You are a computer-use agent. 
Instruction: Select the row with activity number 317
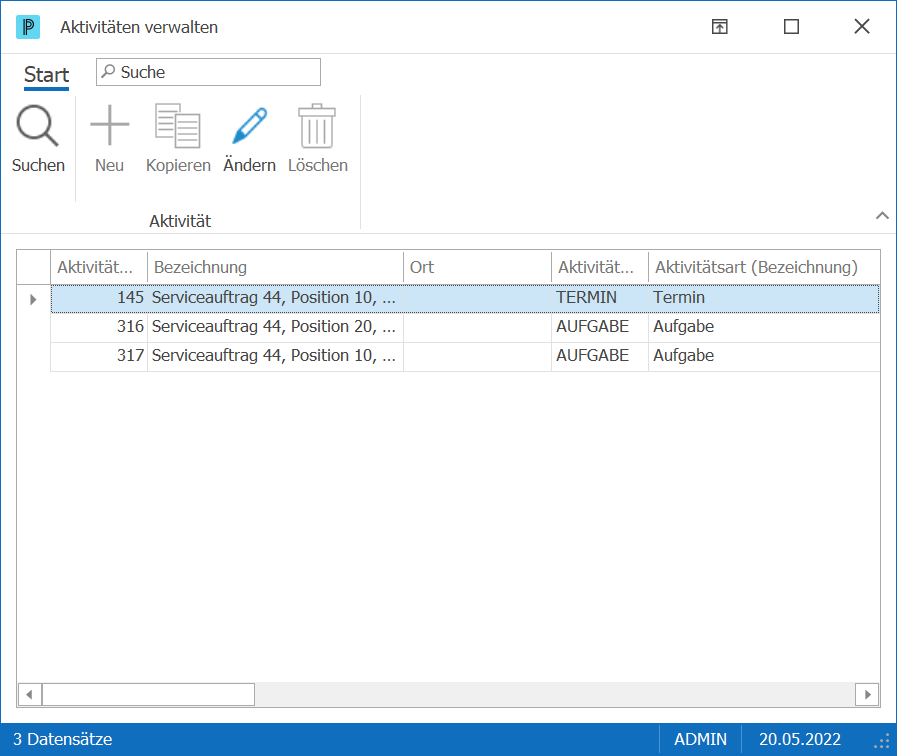(465, 356)
